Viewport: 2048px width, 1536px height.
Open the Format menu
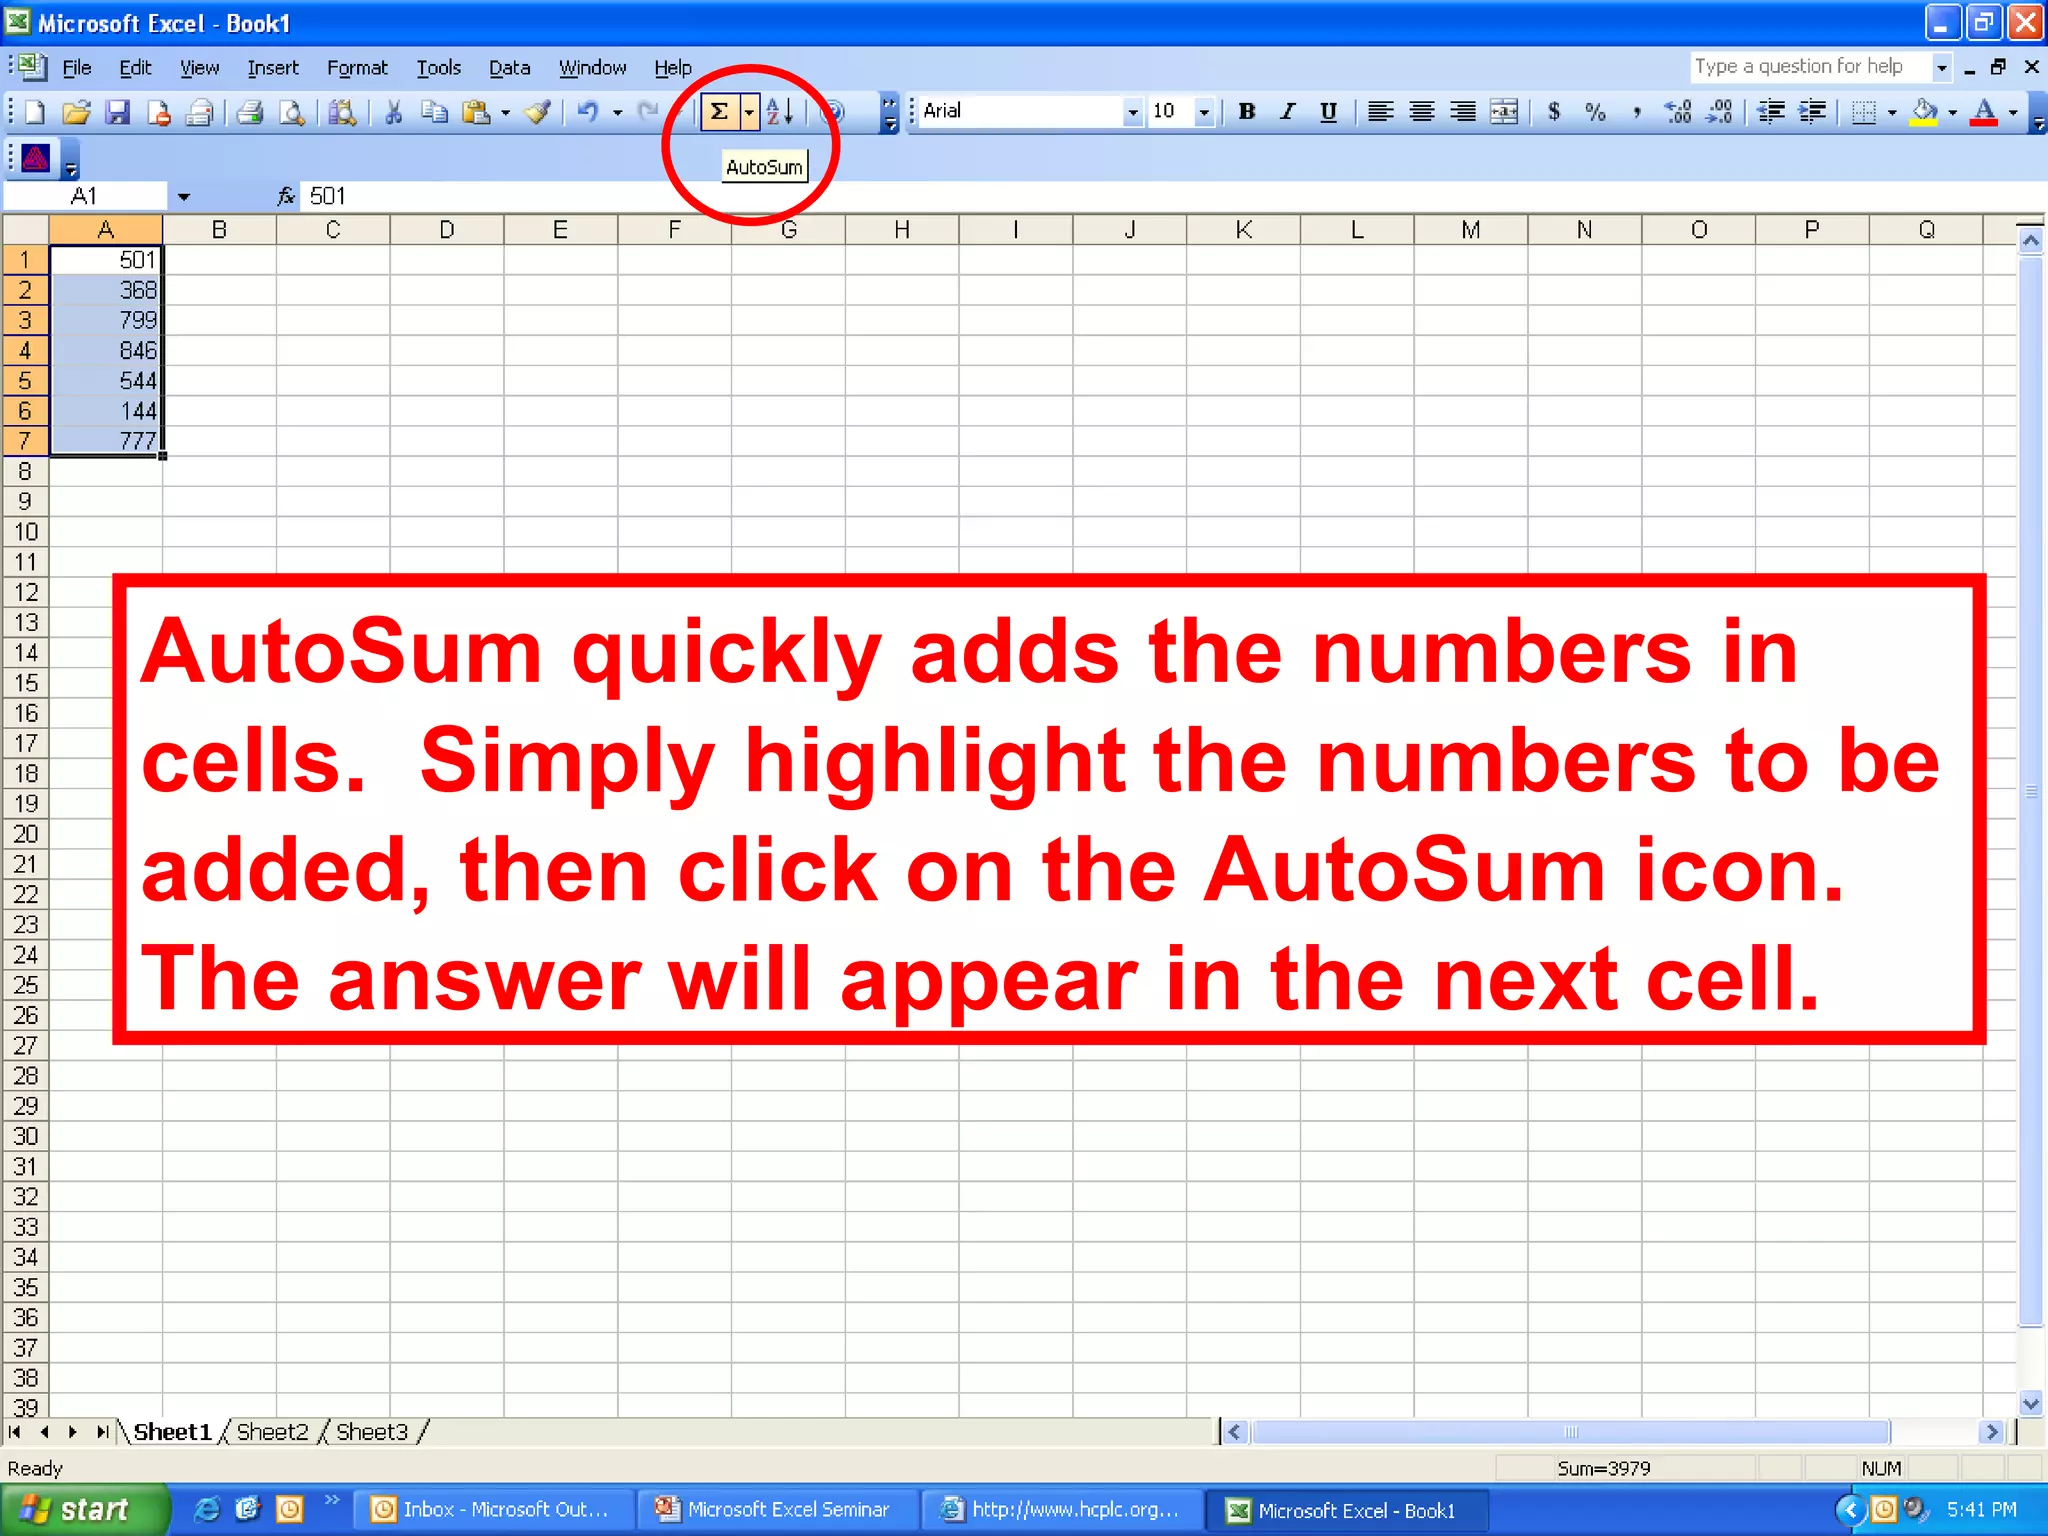point(357,68)
